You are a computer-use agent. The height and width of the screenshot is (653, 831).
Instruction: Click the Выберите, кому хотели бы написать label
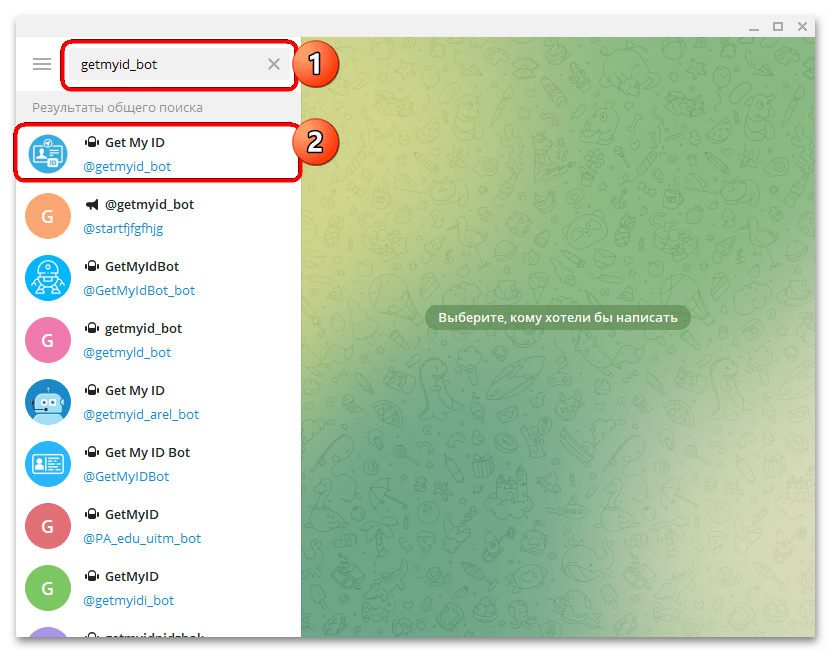558,317
